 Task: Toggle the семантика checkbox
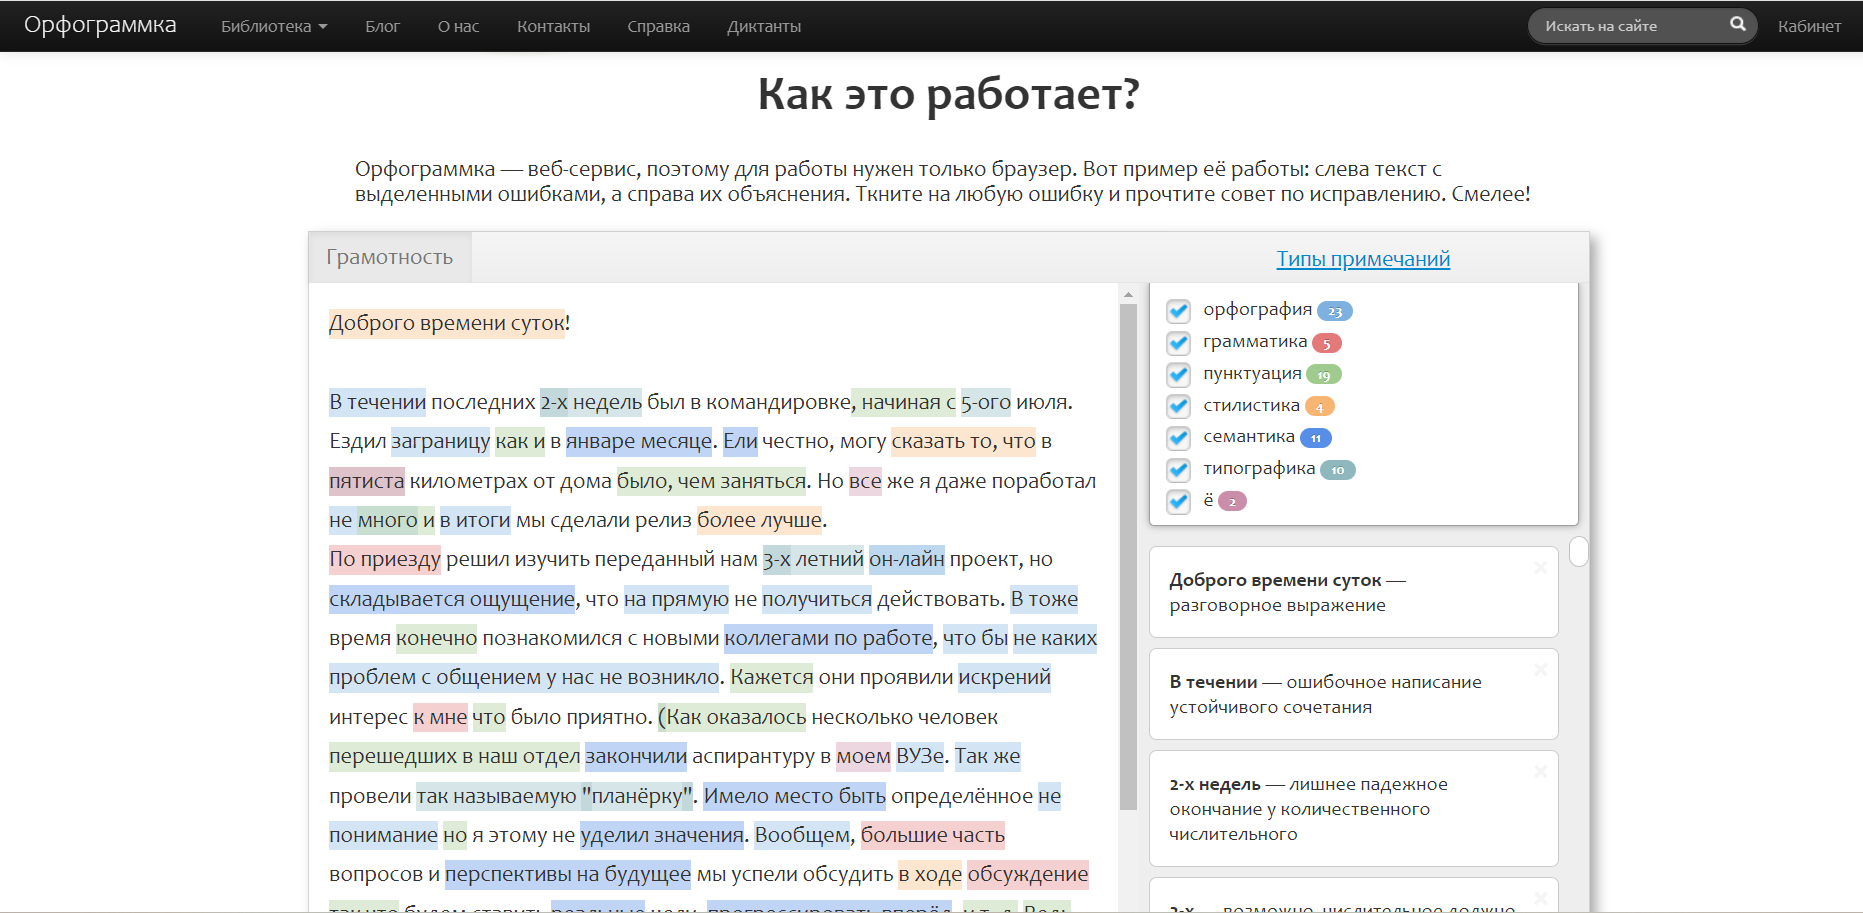click(1179, 438)
